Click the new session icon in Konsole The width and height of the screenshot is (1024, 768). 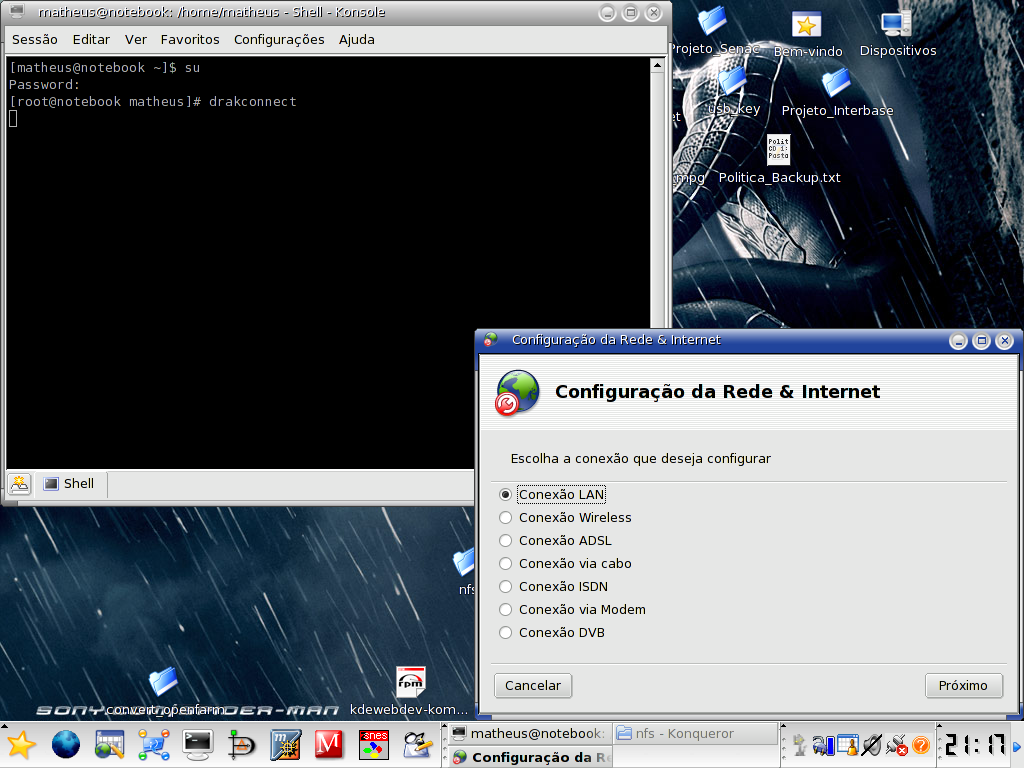tap(20, 484)
